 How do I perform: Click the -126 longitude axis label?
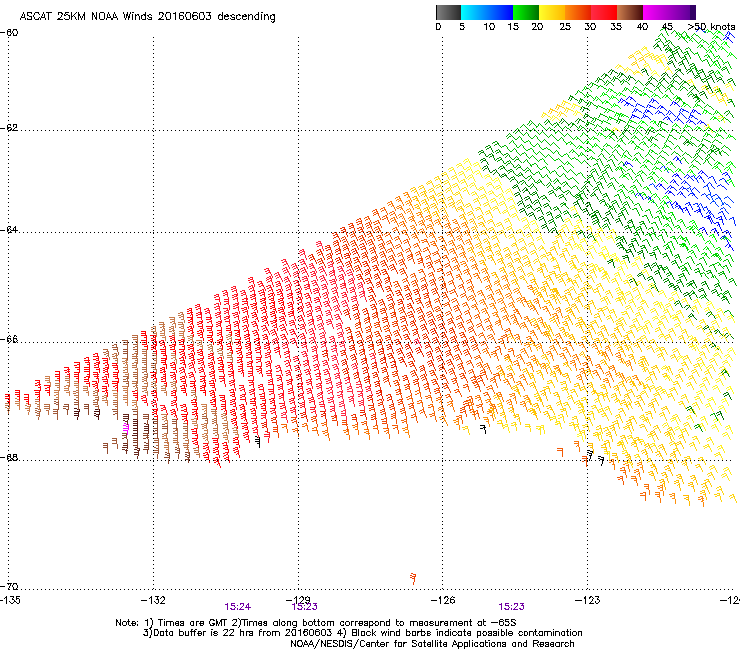coord(443,600)
